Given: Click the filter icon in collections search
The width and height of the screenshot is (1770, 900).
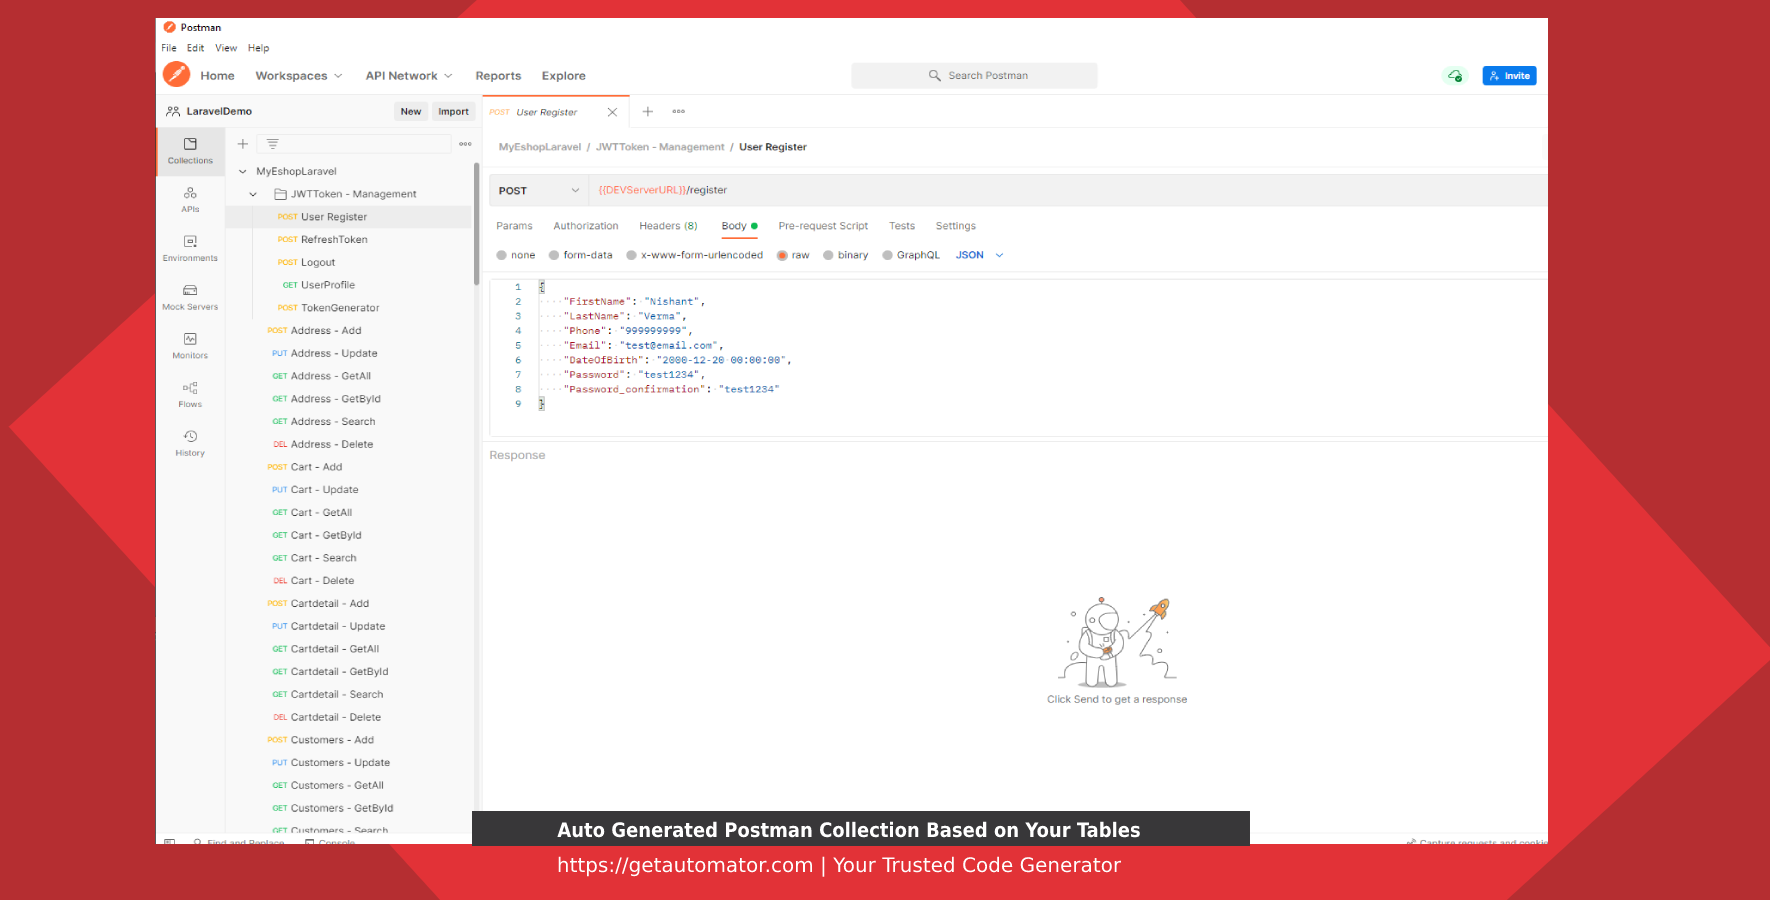Looking at the screenshot, I should [x=272, y=144].
